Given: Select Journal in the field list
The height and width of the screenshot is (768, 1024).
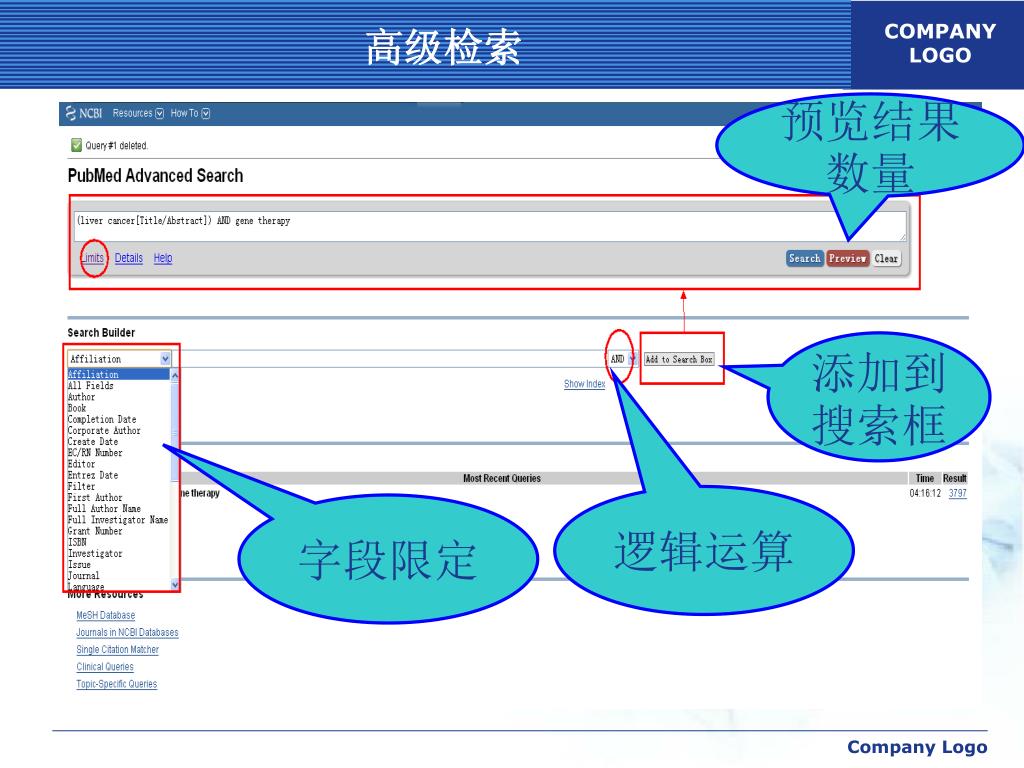Looking at the screenshot, I should pyautogui.click(x=118, y=575).
